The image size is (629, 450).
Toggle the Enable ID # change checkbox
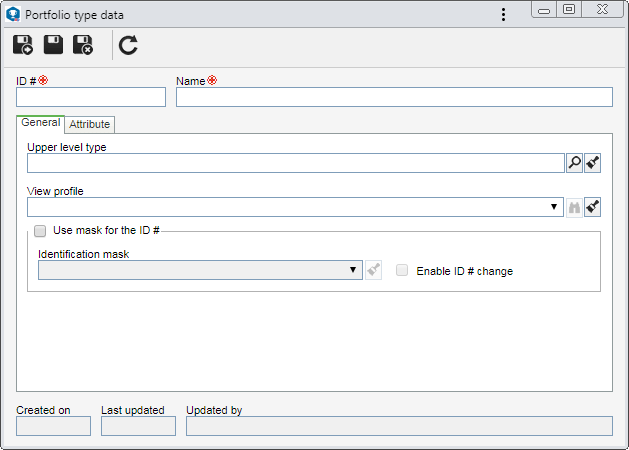(402, 270)
